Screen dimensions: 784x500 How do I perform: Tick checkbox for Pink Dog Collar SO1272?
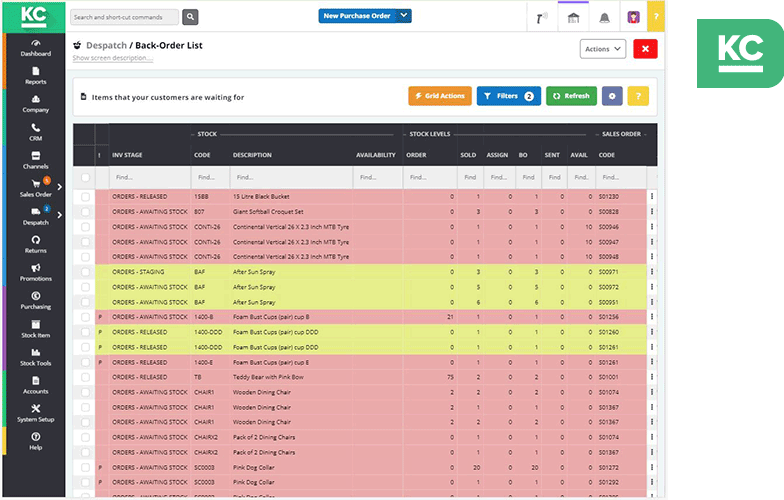coord(86,468)
